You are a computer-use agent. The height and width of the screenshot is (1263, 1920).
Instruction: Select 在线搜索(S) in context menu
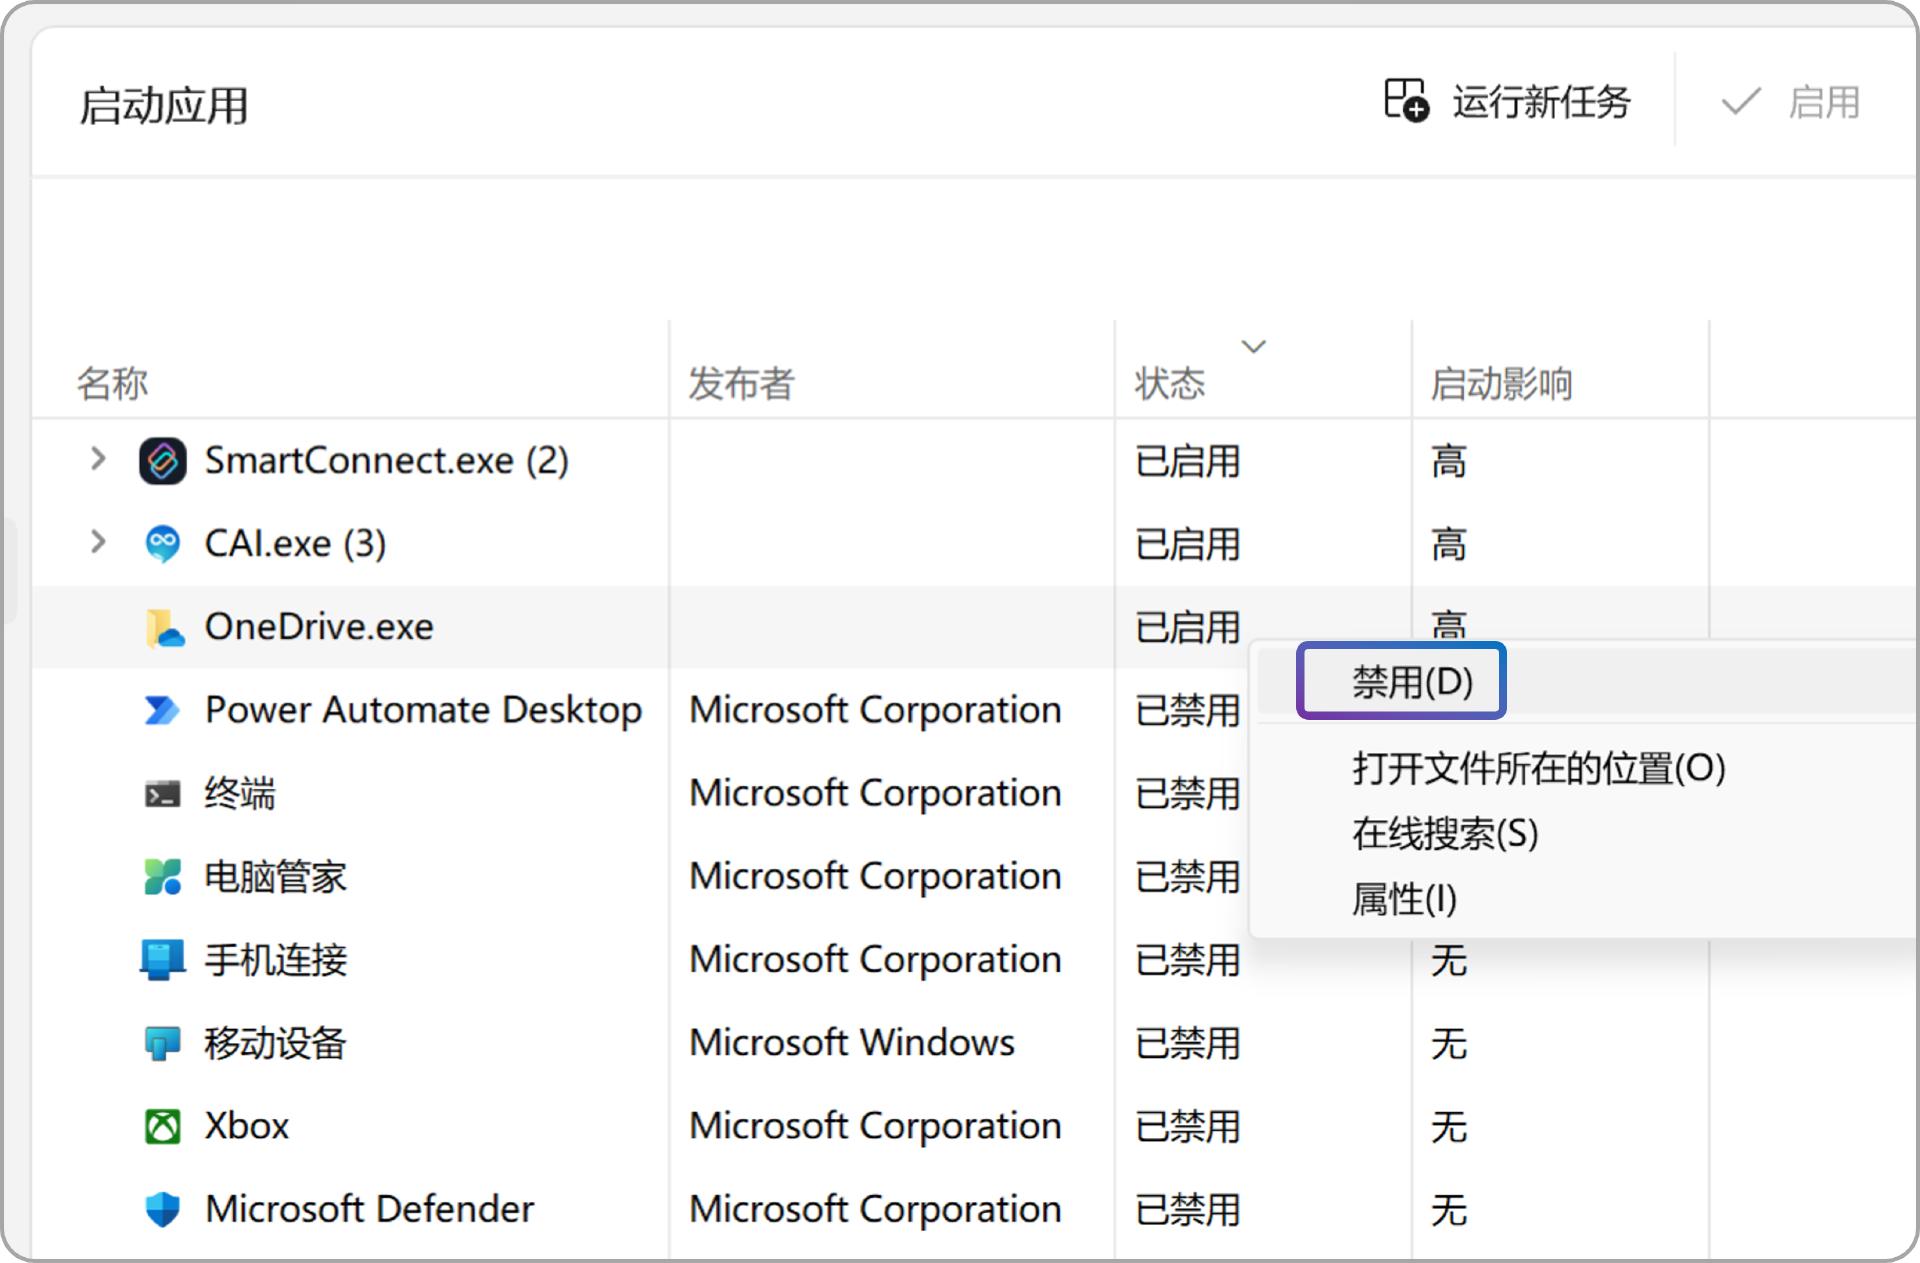(x=1445, y=833)
